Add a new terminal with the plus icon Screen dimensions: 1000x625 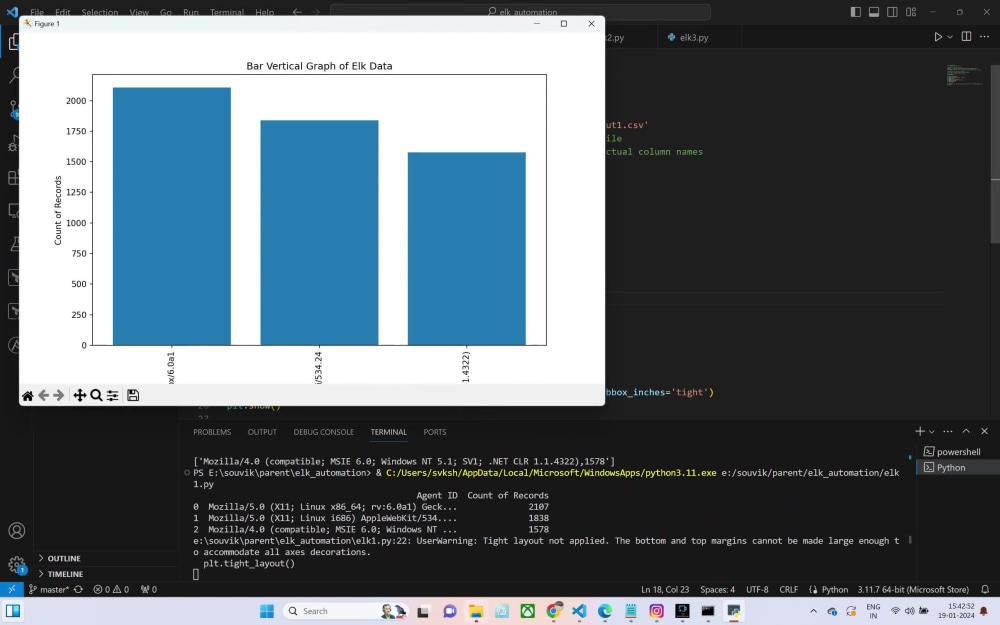(x=919, y=431)
